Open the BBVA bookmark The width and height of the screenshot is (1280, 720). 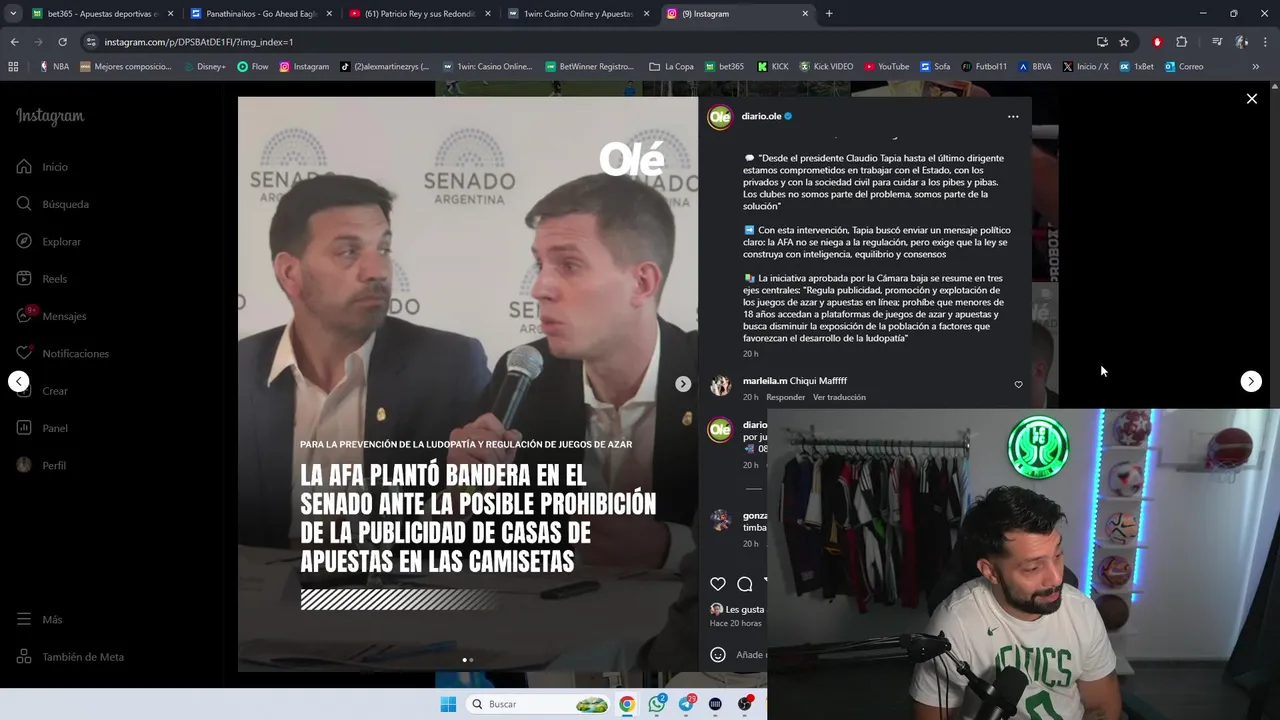(1035, 67)
